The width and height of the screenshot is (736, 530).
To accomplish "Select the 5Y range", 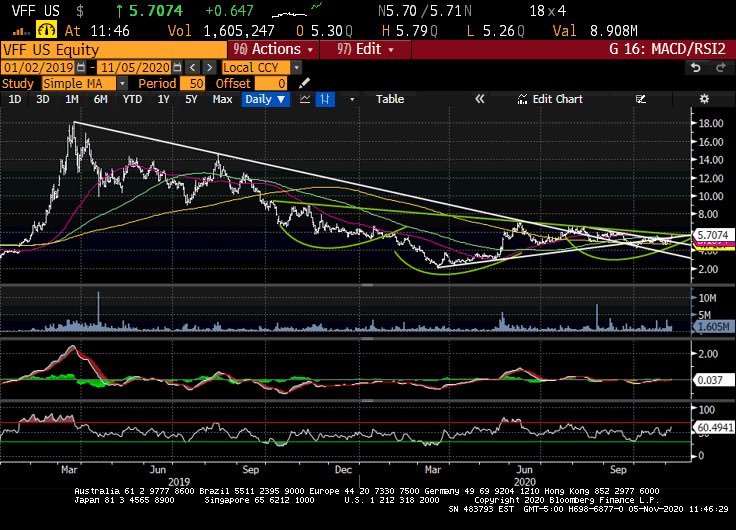I will [x=191, y=99].
